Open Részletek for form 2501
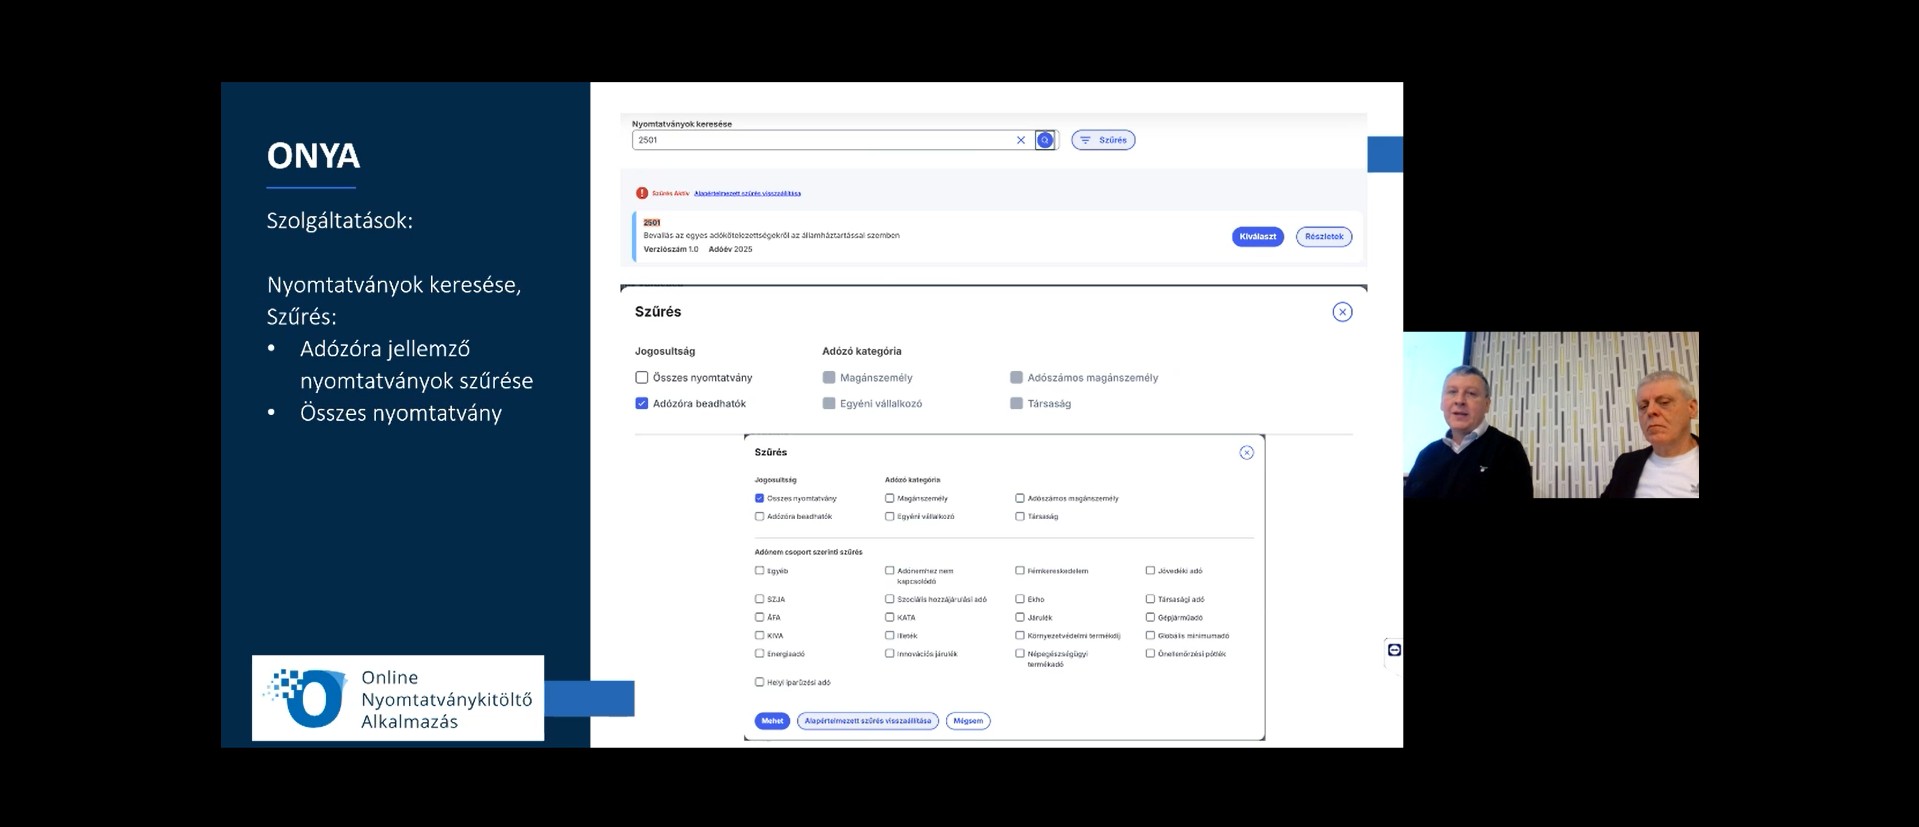Viewport: 1919px width, 827px height. click(1323, 237)
